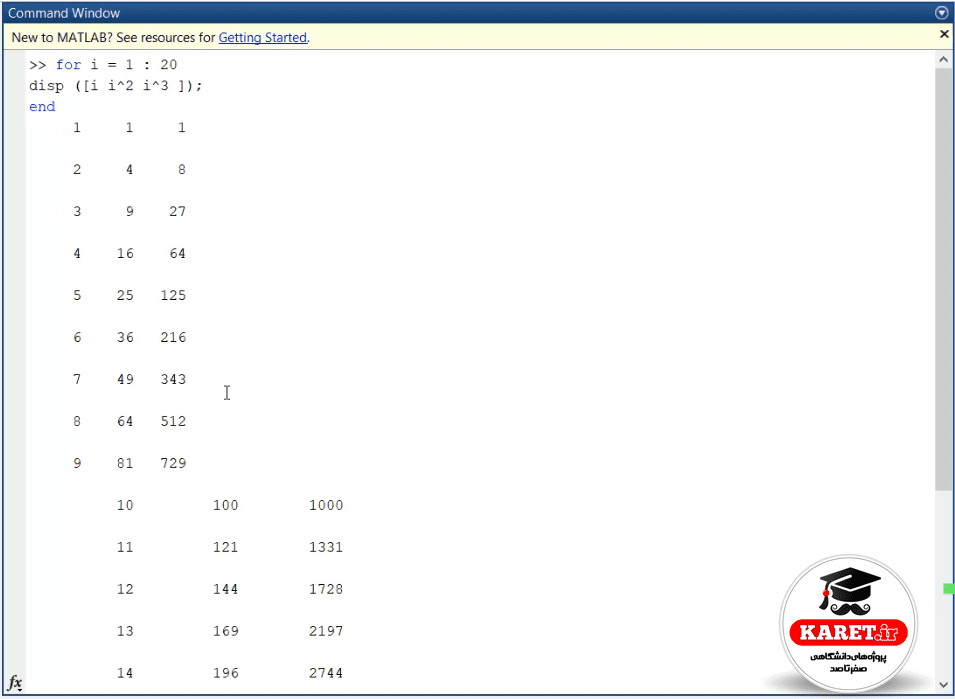
Task: Click the value 125 in output
Action: point(174,295)
